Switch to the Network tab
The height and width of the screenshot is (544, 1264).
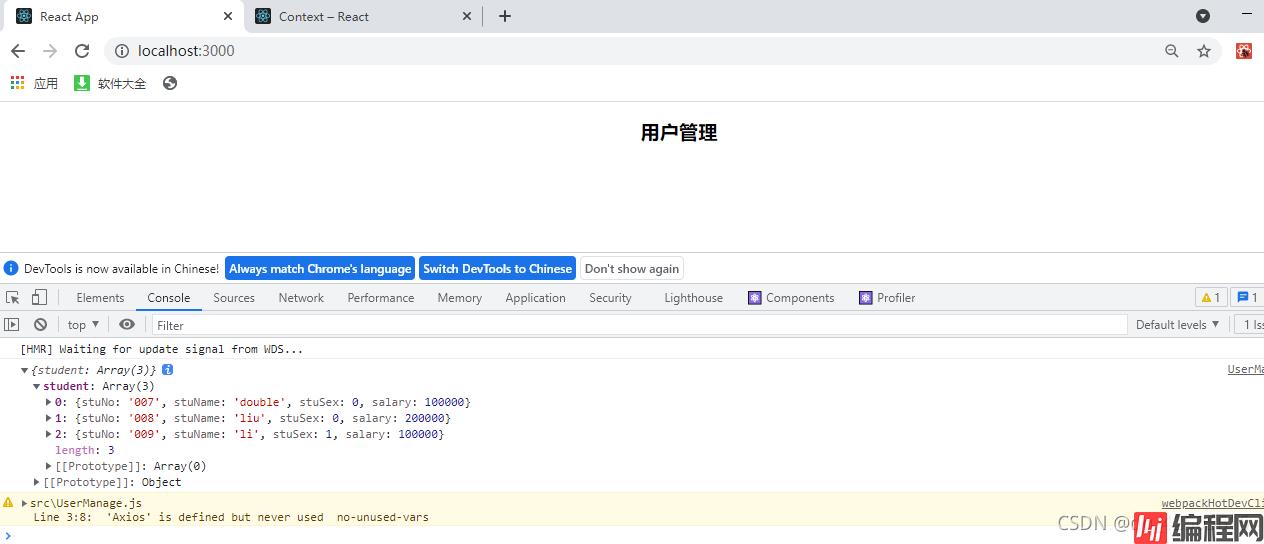tap(301, 298)
